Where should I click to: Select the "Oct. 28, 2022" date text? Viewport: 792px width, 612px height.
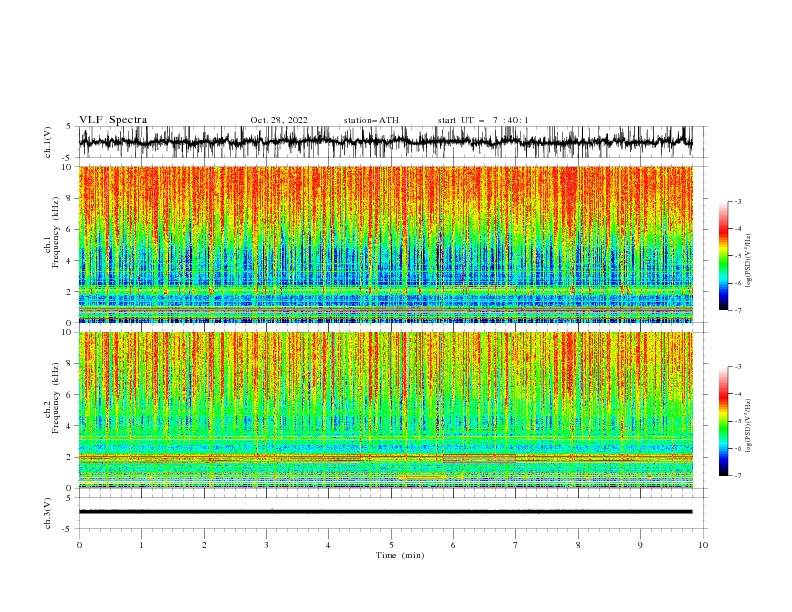[279, 120]
